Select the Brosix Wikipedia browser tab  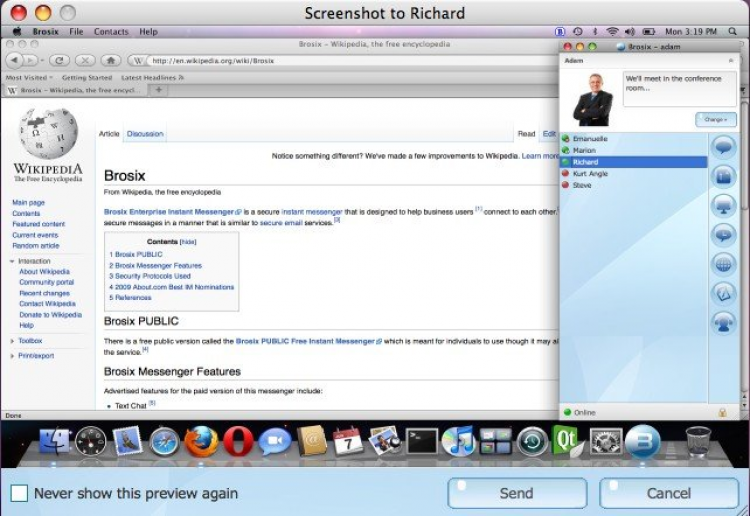(75, 90)
